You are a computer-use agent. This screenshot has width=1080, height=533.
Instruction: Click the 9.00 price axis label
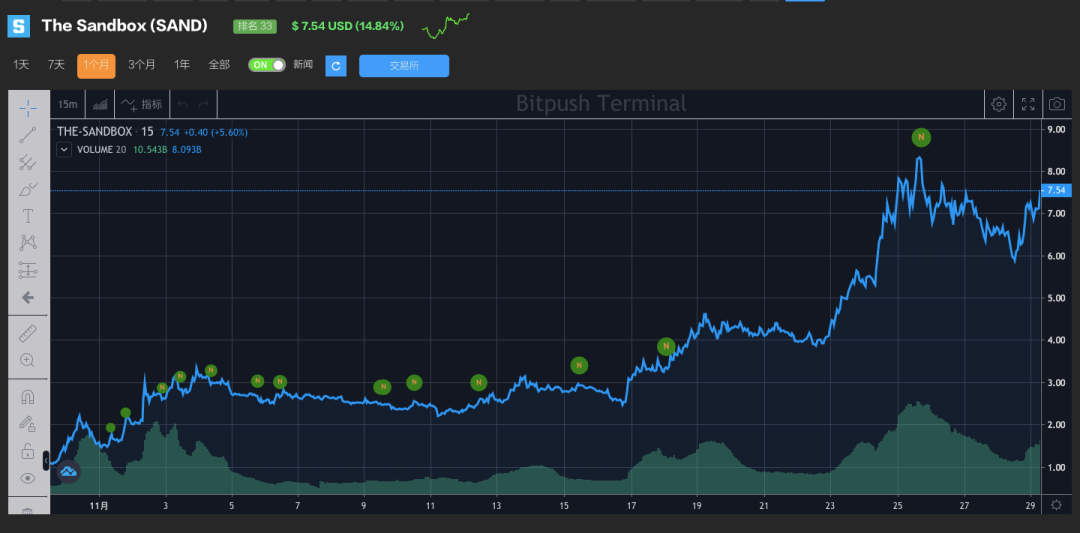[1056, 129]
